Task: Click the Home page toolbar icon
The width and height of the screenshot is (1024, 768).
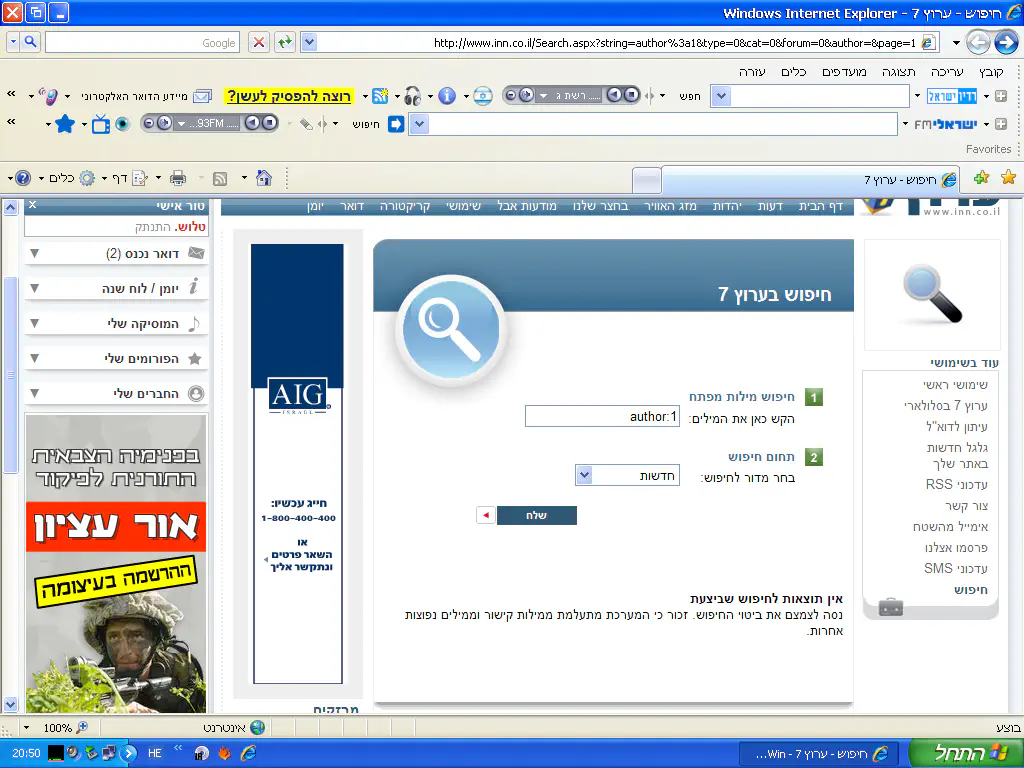Action: 264,178
